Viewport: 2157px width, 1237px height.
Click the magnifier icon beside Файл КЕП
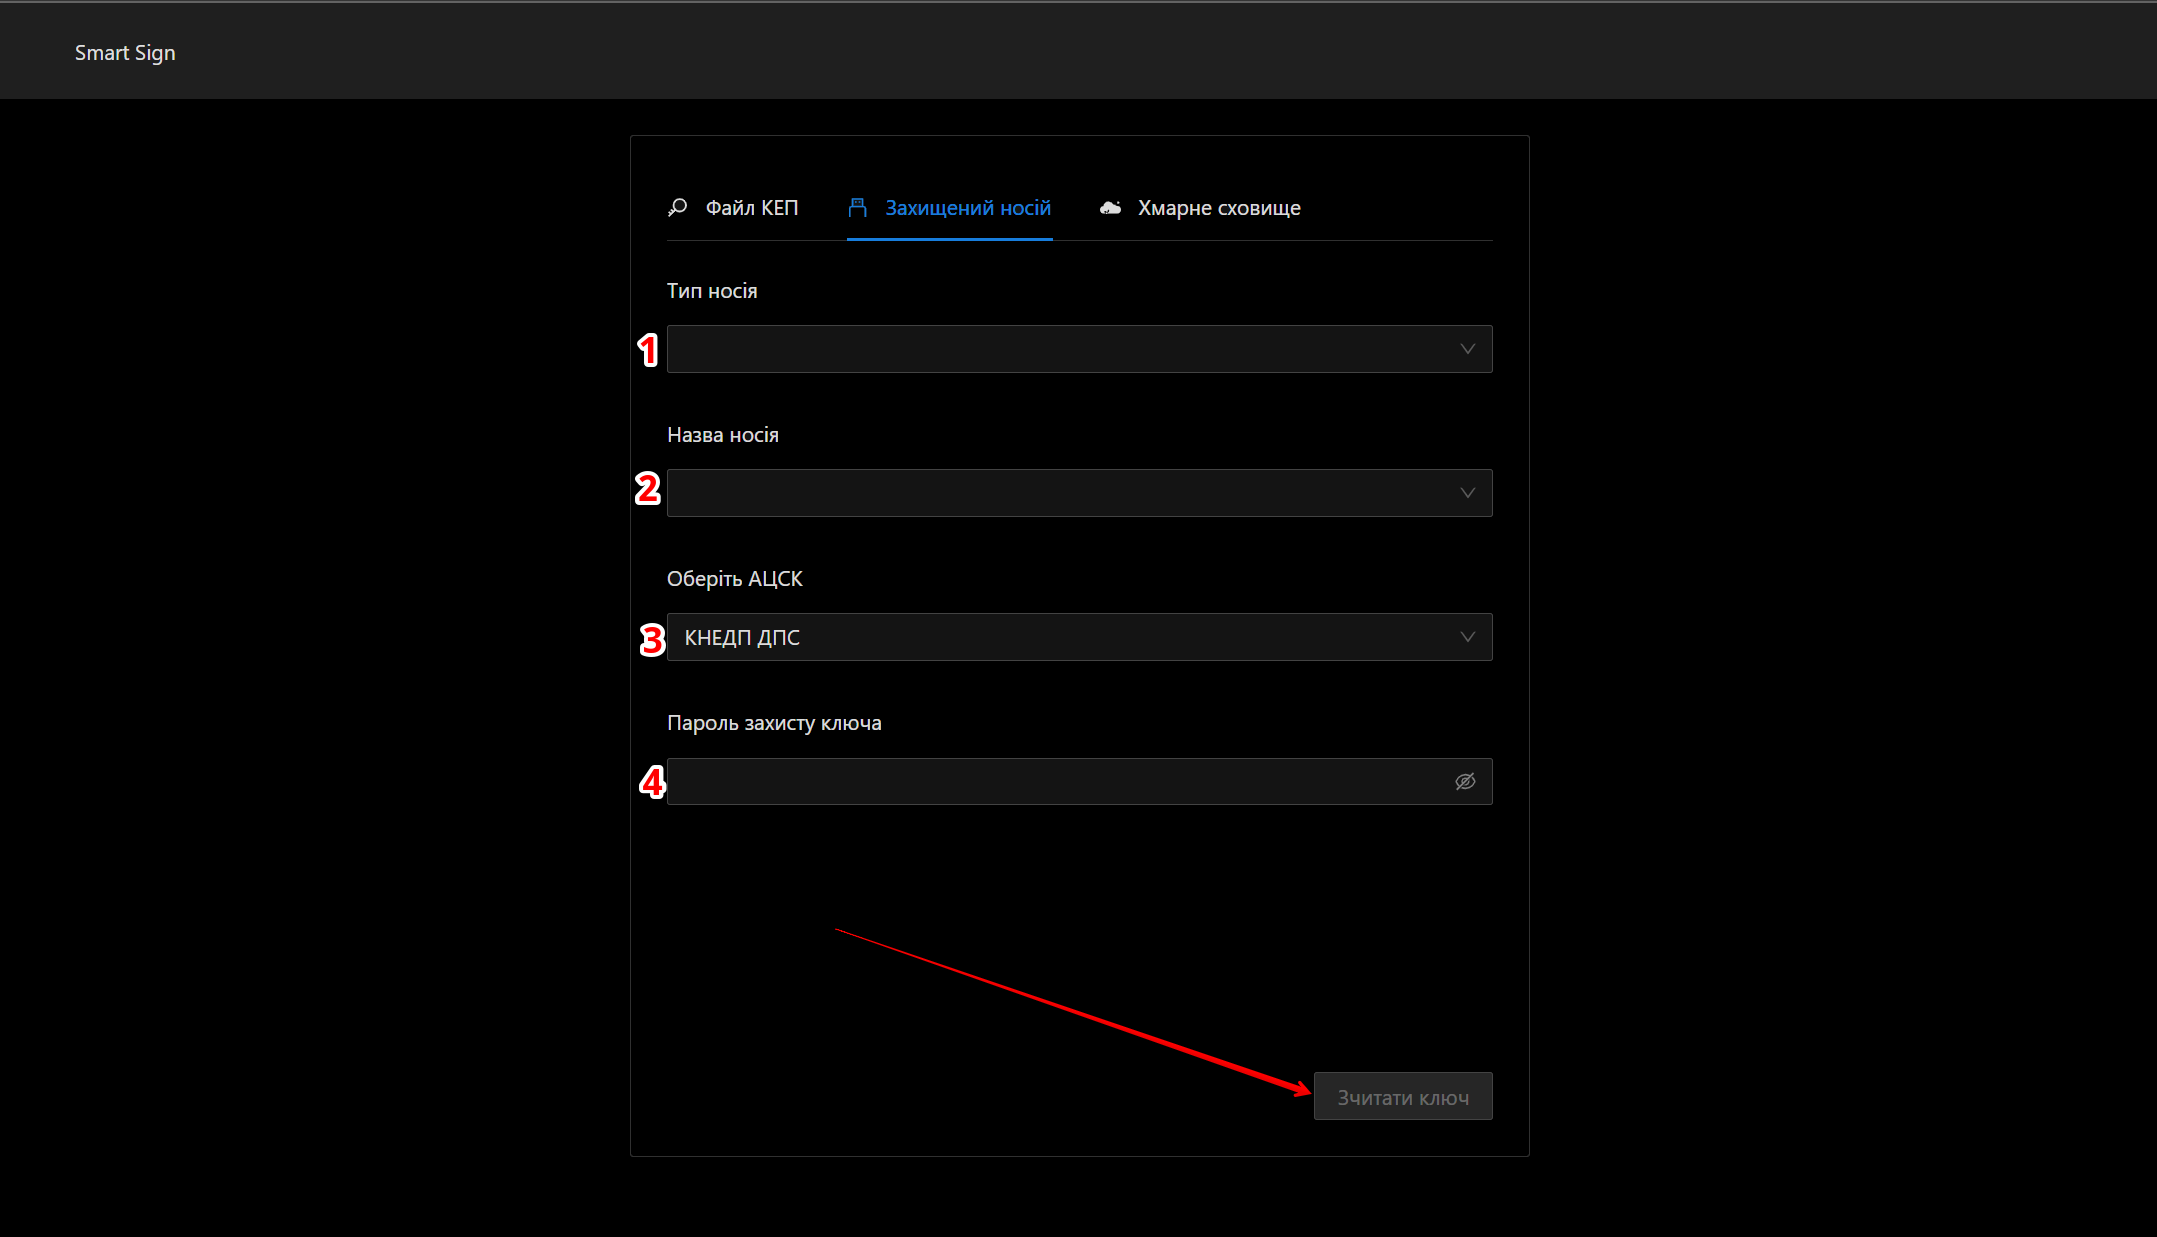(x=677, y=207)
